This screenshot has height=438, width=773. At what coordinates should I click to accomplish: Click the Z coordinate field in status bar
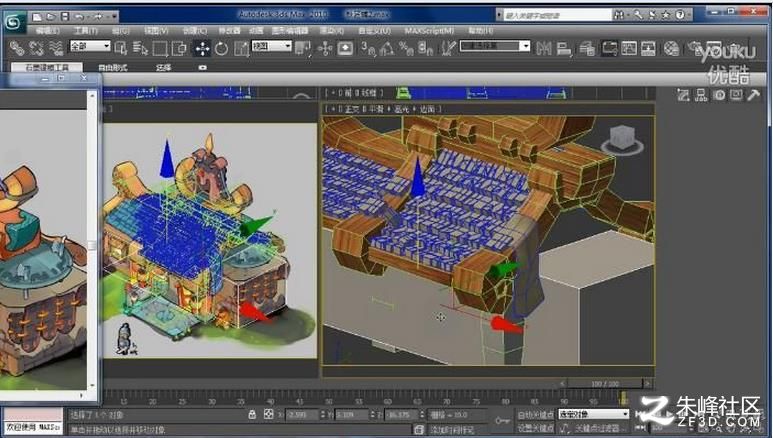coord(400,415)
